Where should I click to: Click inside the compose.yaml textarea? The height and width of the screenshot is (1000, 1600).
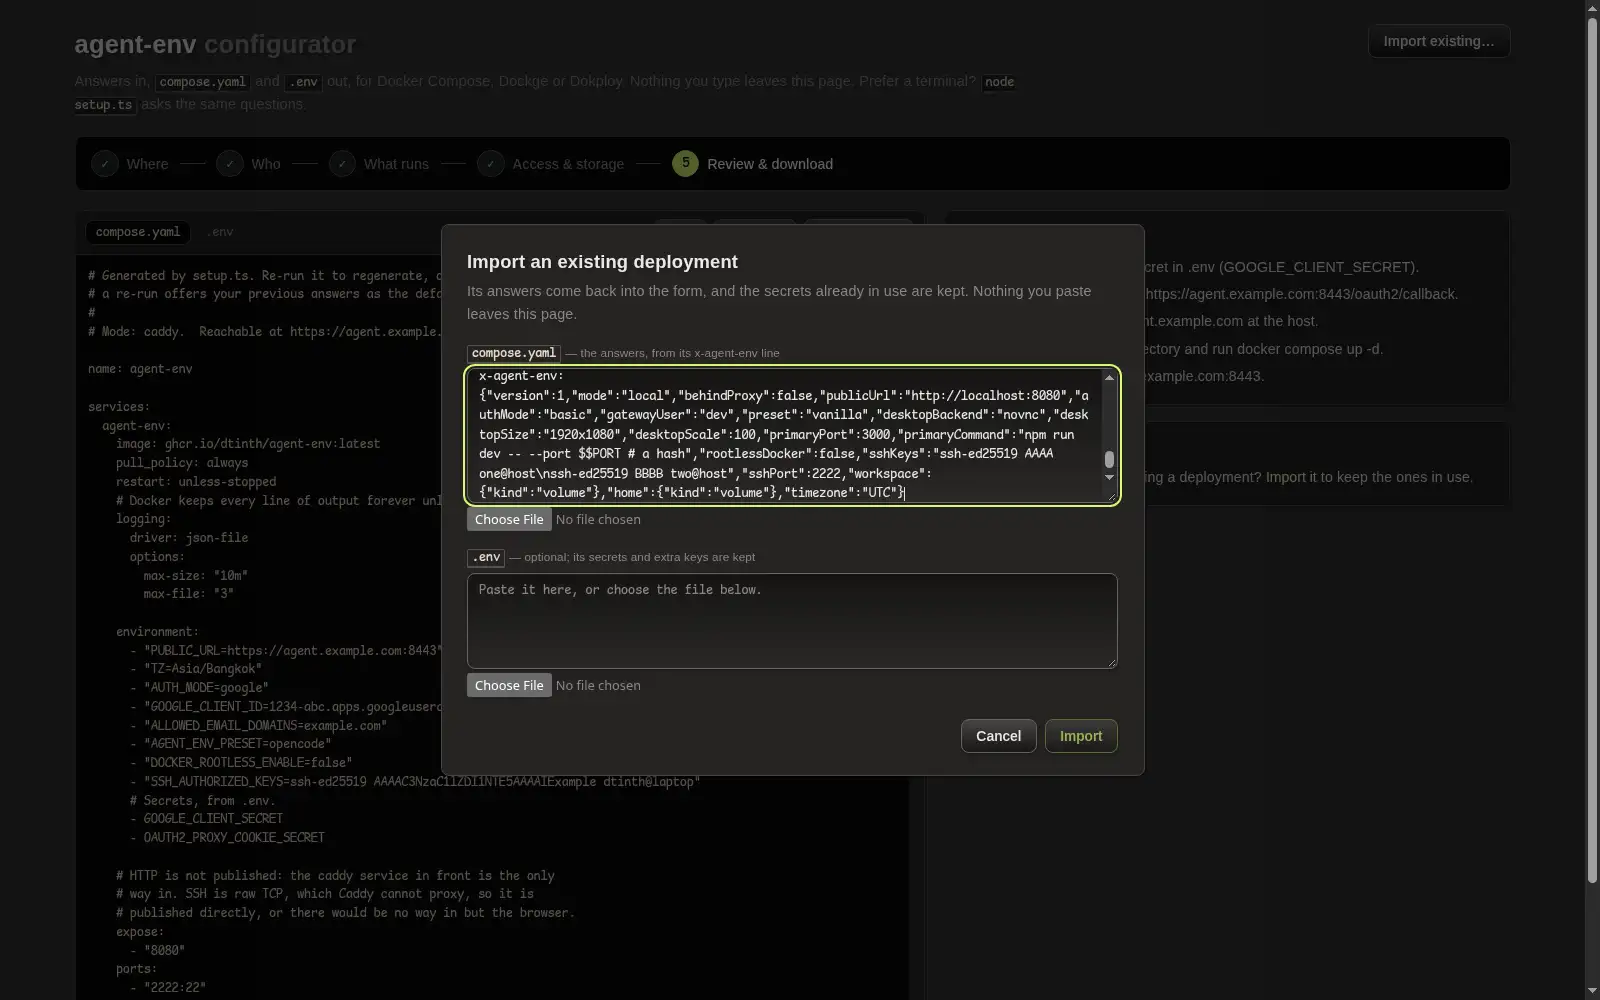[x=784, y=435]
